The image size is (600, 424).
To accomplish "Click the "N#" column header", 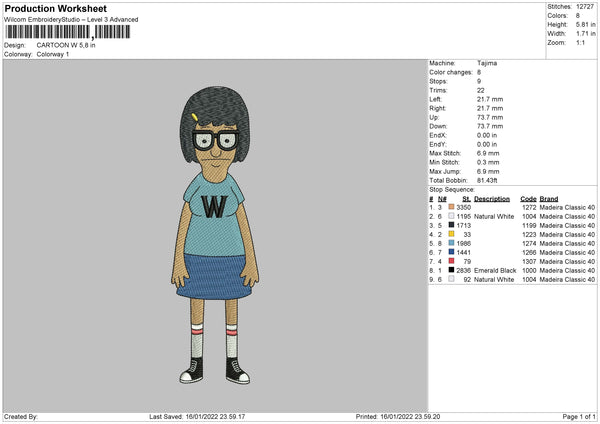I will (442, 199).
